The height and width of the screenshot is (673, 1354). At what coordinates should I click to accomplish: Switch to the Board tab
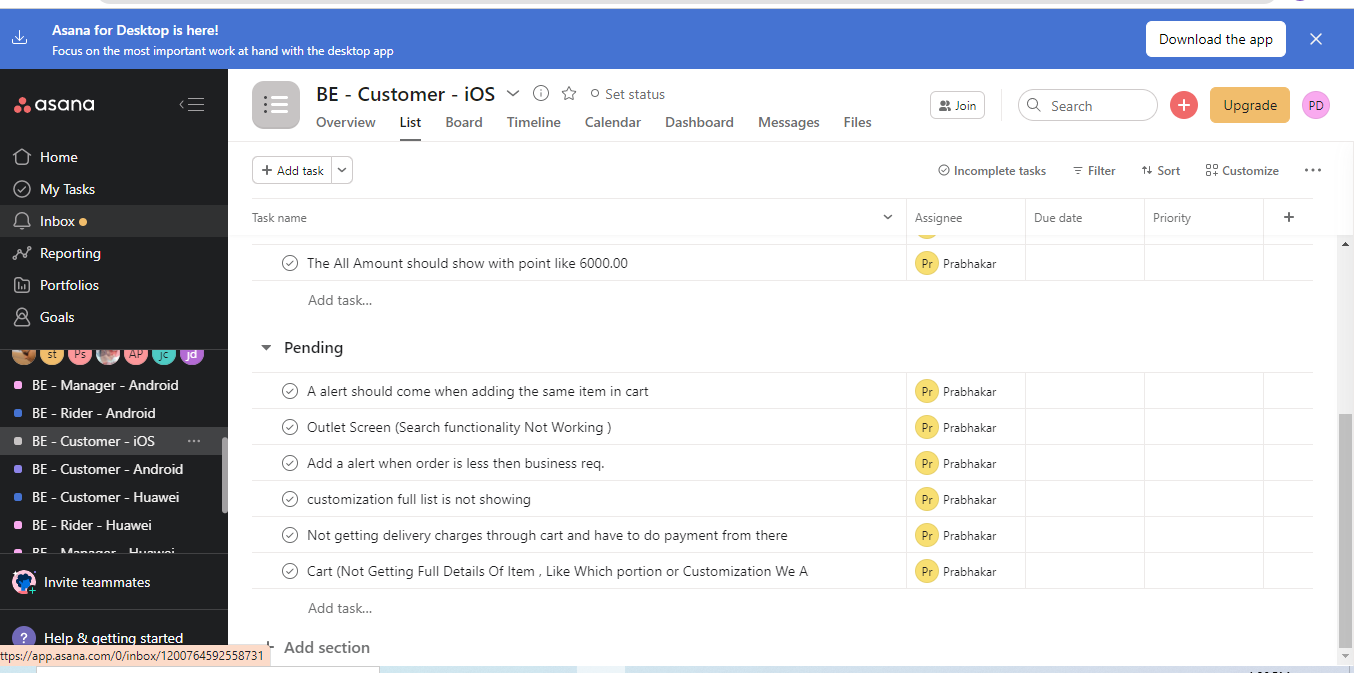click(464, 122)
